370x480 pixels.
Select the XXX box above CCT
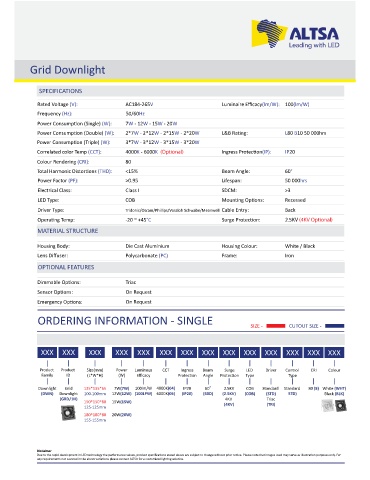coord(166,352)
